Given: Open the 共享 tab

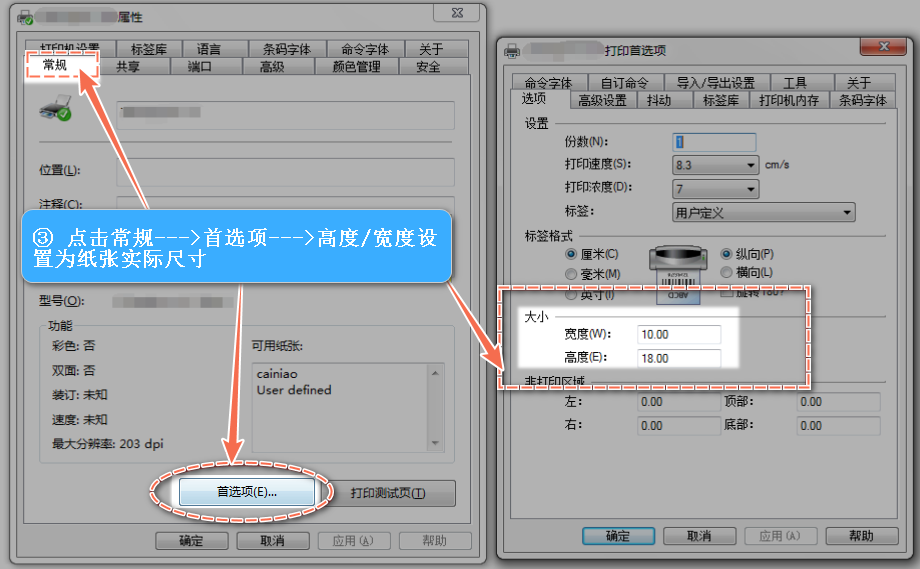Looking at the screenshot, I should click(128, 67).
